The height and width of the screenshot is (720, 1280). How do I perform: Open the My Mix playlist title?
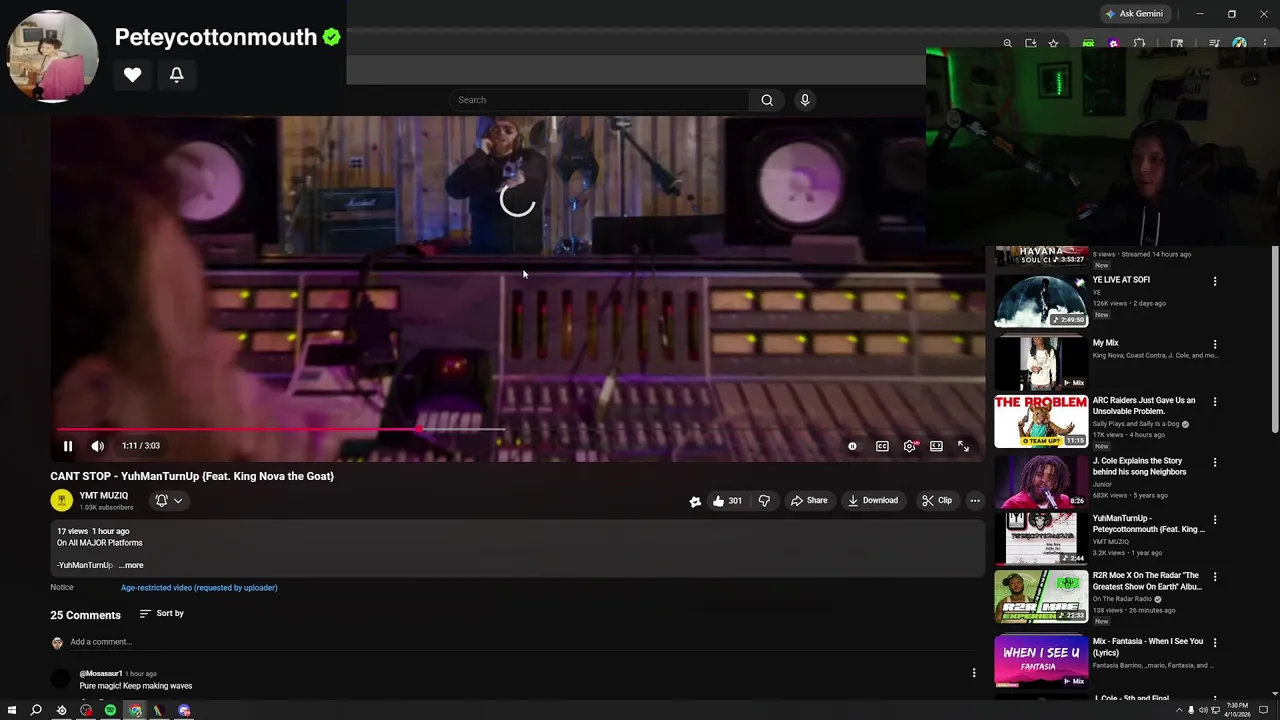point(1105,343)
